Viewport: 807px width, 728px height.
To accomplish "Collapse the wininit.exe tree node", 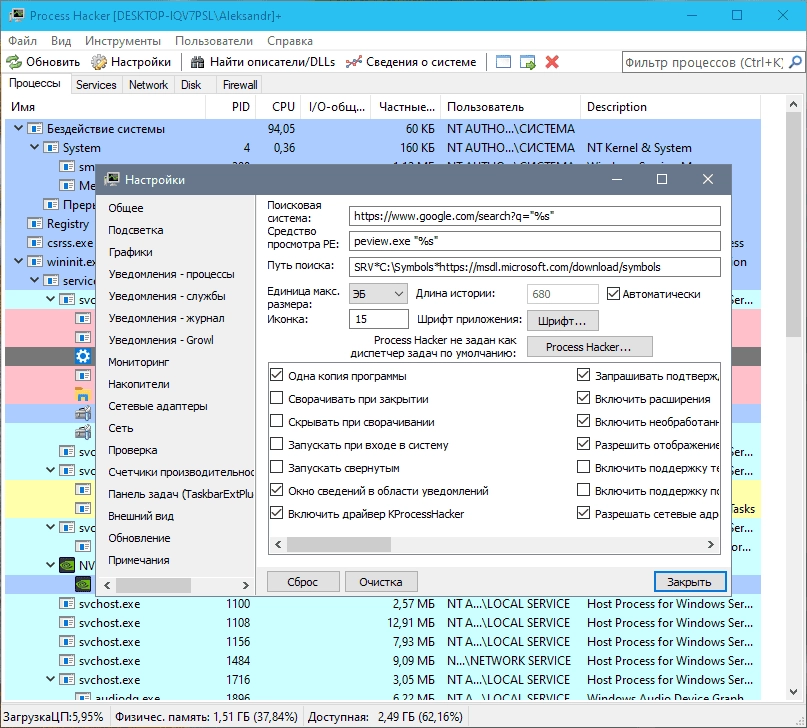I will [19, 261].
